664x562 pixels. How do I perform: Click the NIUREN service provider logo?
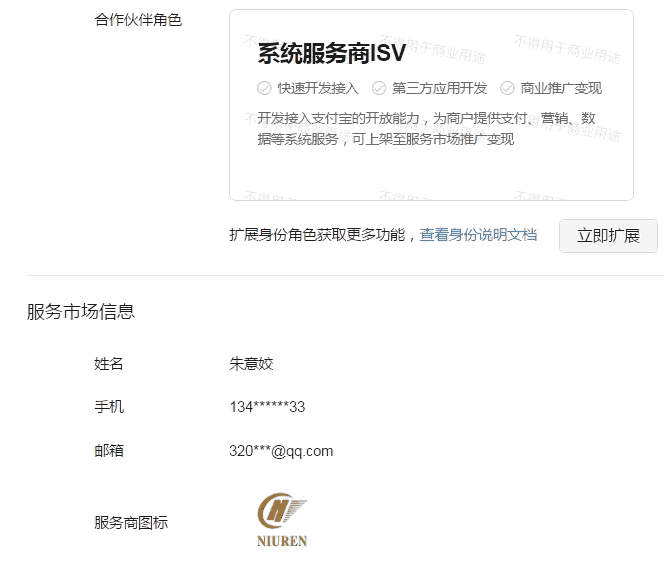click(x=282, y=520)
